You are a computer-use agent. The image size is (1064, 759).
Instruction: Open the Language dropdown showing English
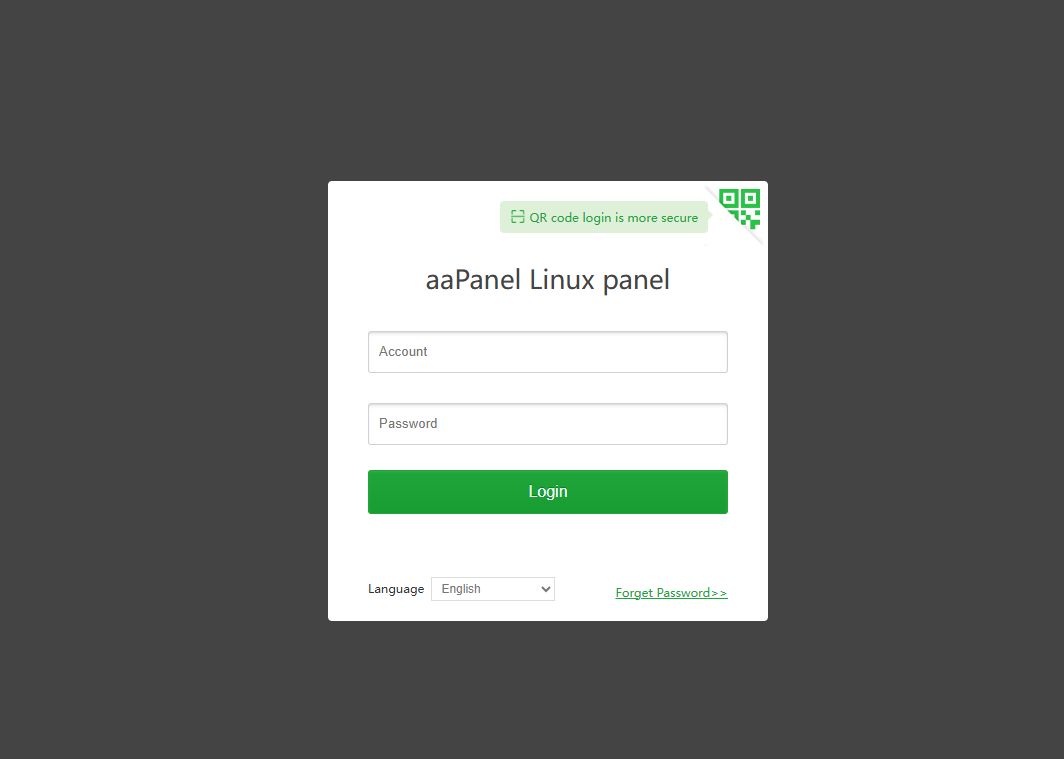click(x=493, y=589)
